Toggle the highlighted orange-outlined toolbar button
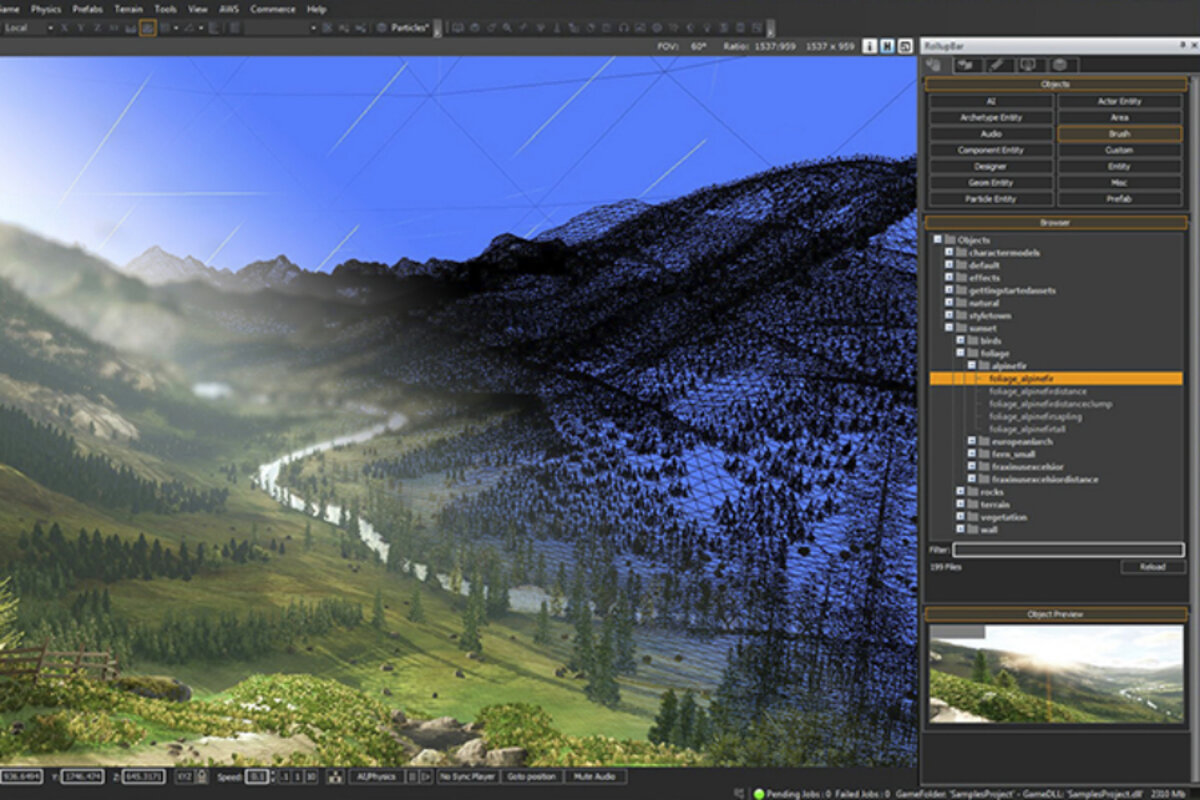The width and height of the screenshot is (1200, 800). (147, 28)
